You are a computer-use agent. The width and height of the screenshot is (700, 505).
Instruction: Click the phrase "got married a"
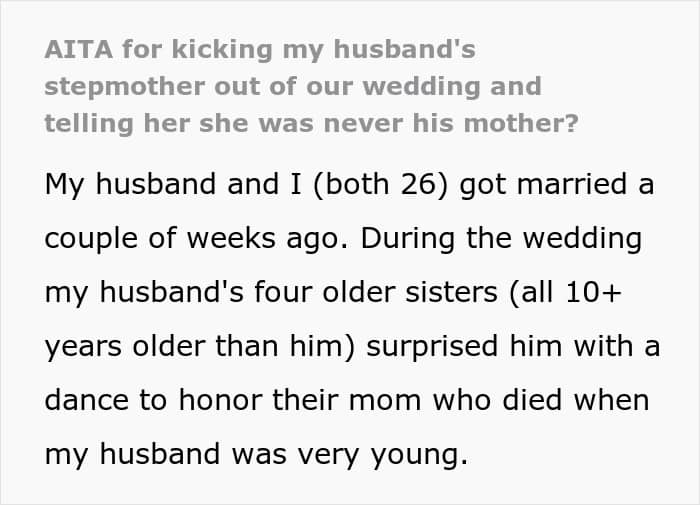[x=557, y=186]
